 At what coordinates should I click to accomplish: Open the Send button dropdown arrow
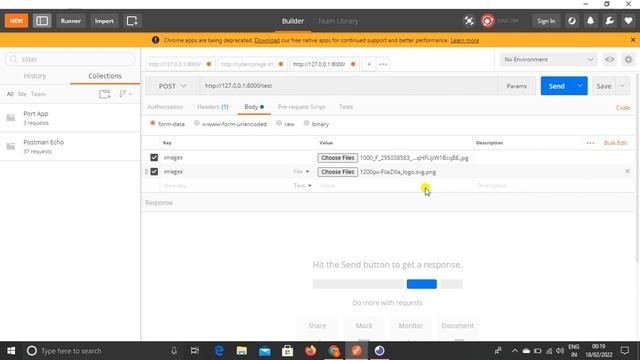click(580, 86)
